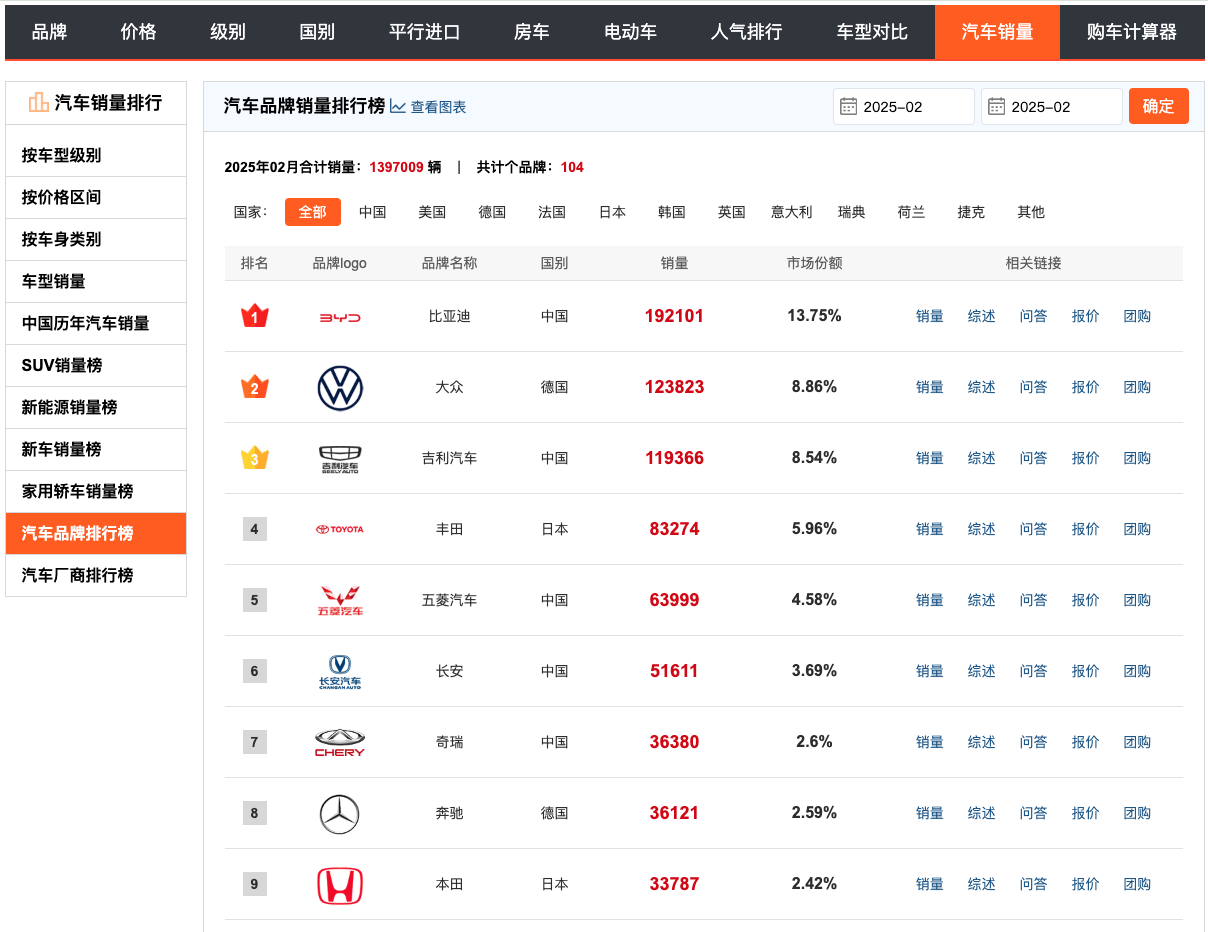The image size is (1208, 932).
Task: Filter brands by 美国
Action: click(432, 212)
